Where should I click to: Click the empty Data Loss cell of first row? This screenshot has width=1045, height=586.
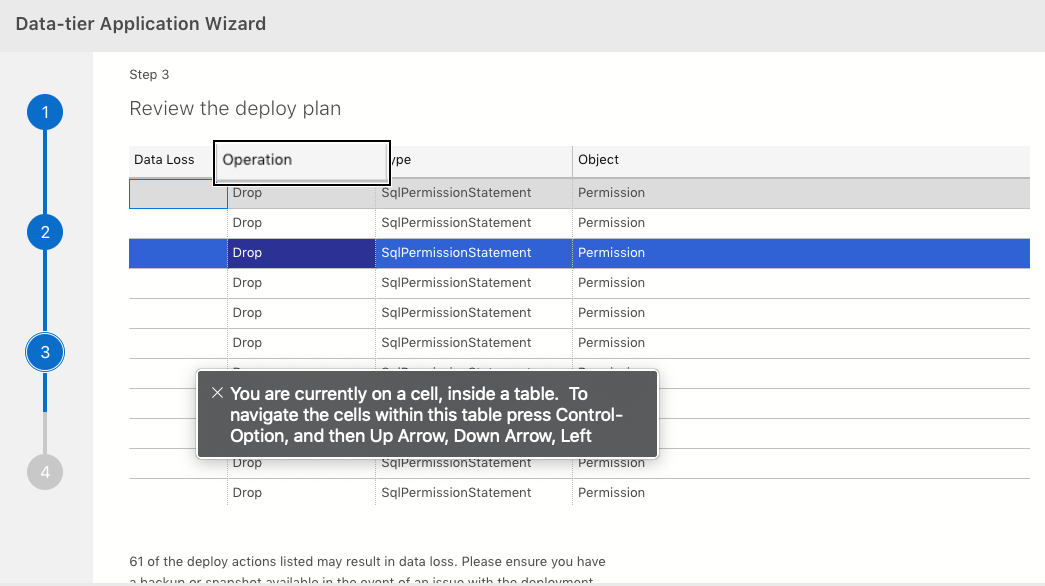(x=177, y=192)
